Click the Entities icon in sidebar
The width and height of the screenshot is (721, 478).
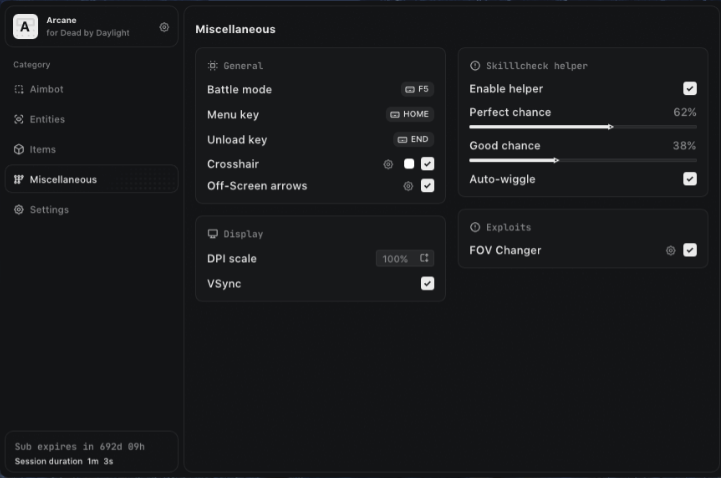point(19,120)
